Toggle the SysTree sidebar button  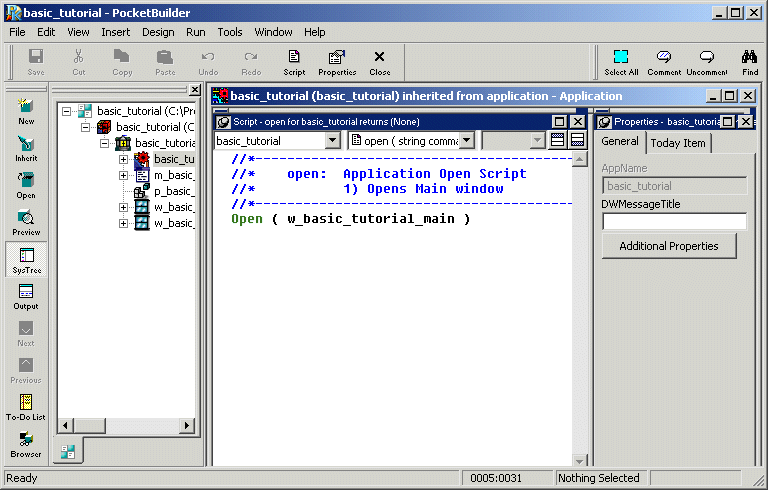26,260
